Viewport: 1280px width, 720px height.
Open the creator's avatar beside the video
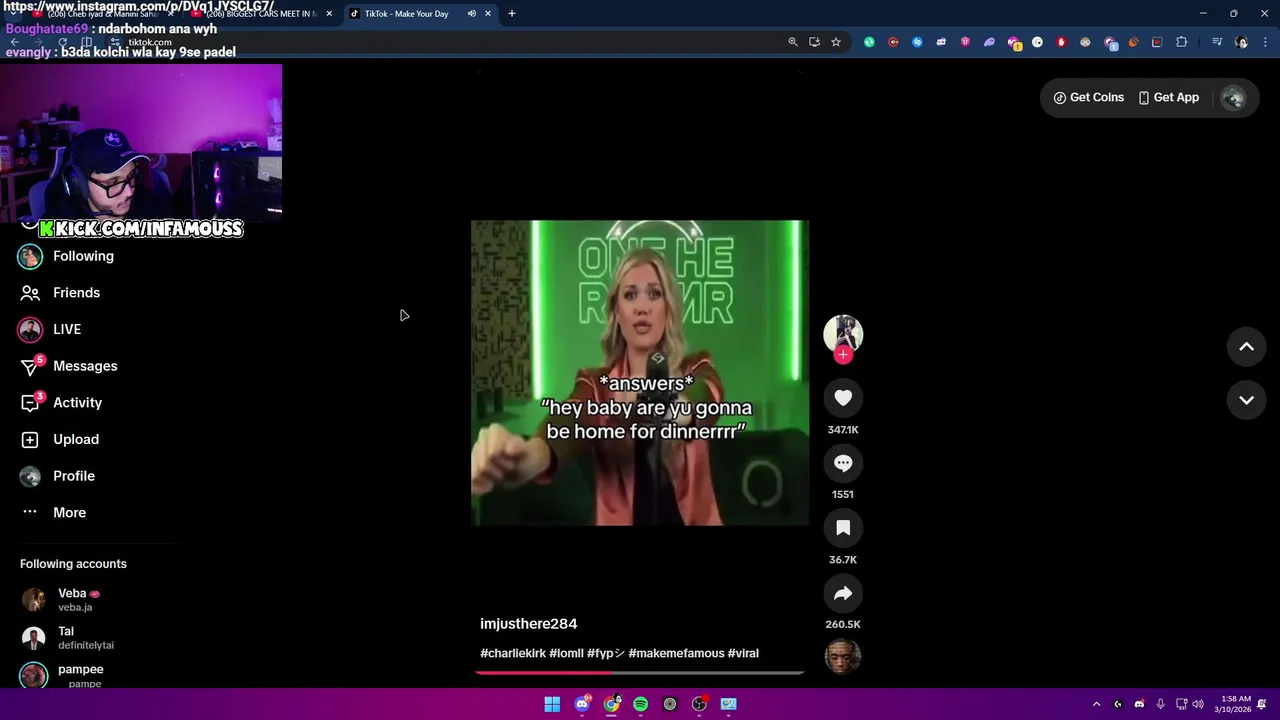click(843, 333)
